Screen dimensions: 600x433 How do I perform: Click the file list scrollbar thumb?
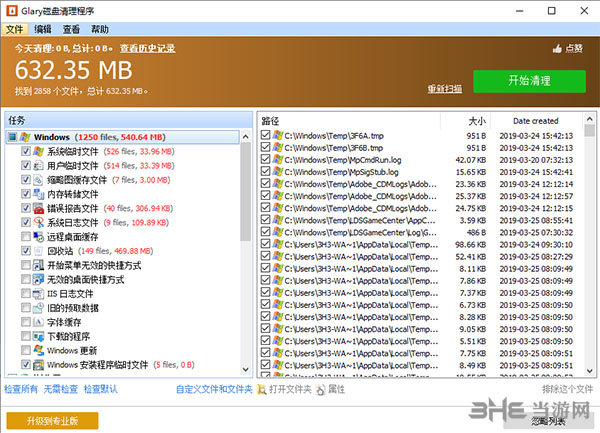(x=590, y=131)
